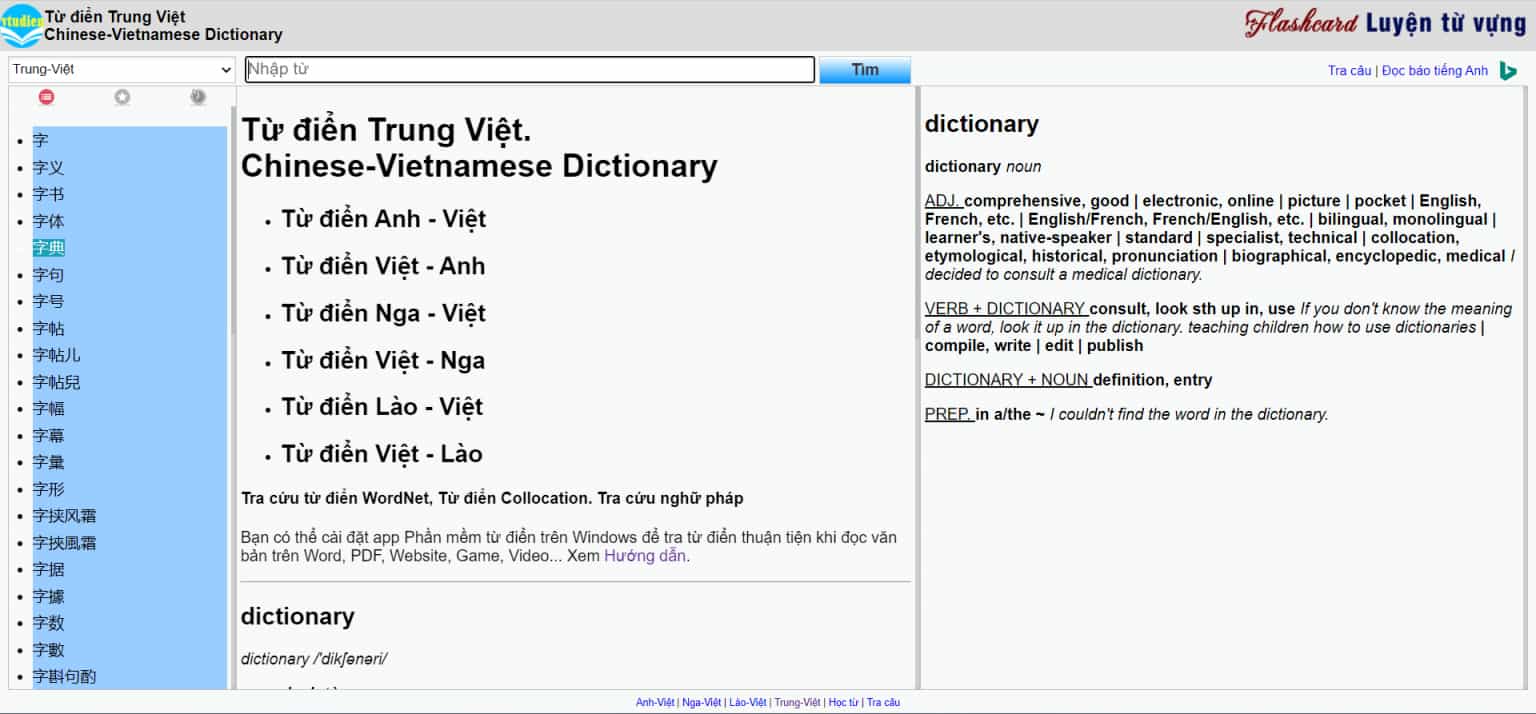Click the Nhập từ search field

(530, 69)
